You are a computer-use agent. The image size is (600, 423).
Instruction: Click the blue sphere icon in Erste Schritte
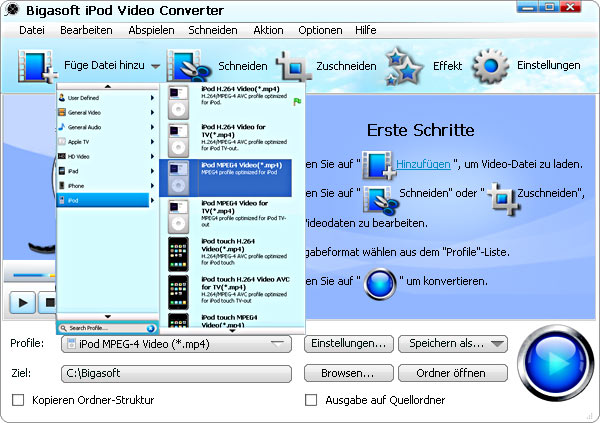point(380,284)
